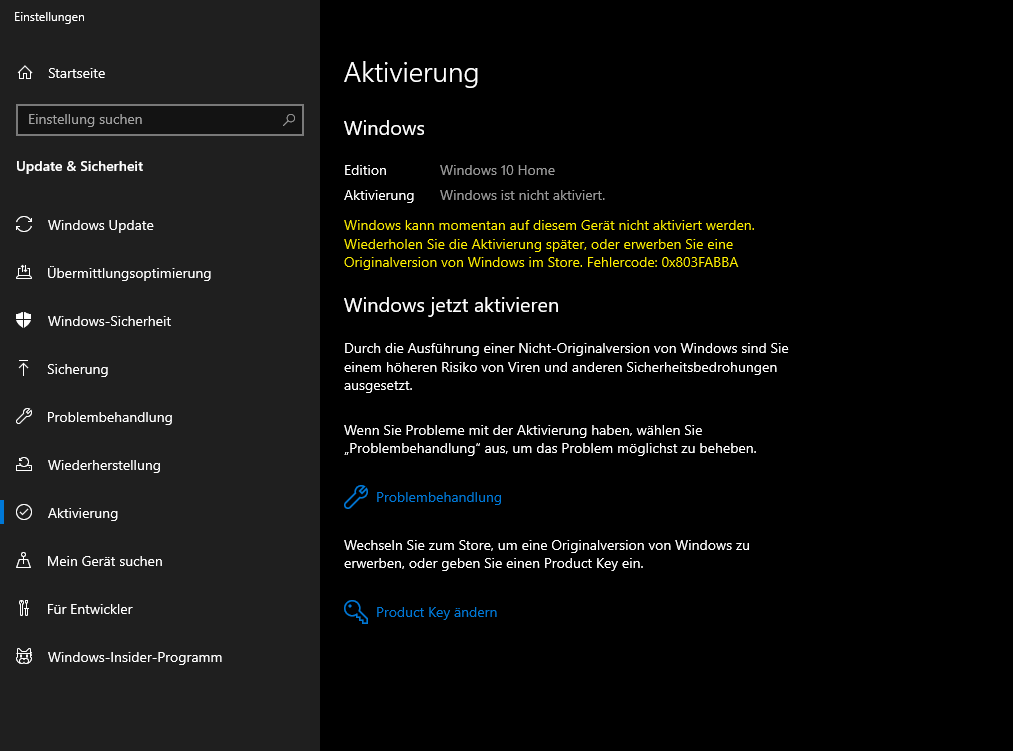Click the 'Windows ist nicht aktiviert.' status text
Viewport: 1013px width, 751px height.
click(x=523, y=195)
